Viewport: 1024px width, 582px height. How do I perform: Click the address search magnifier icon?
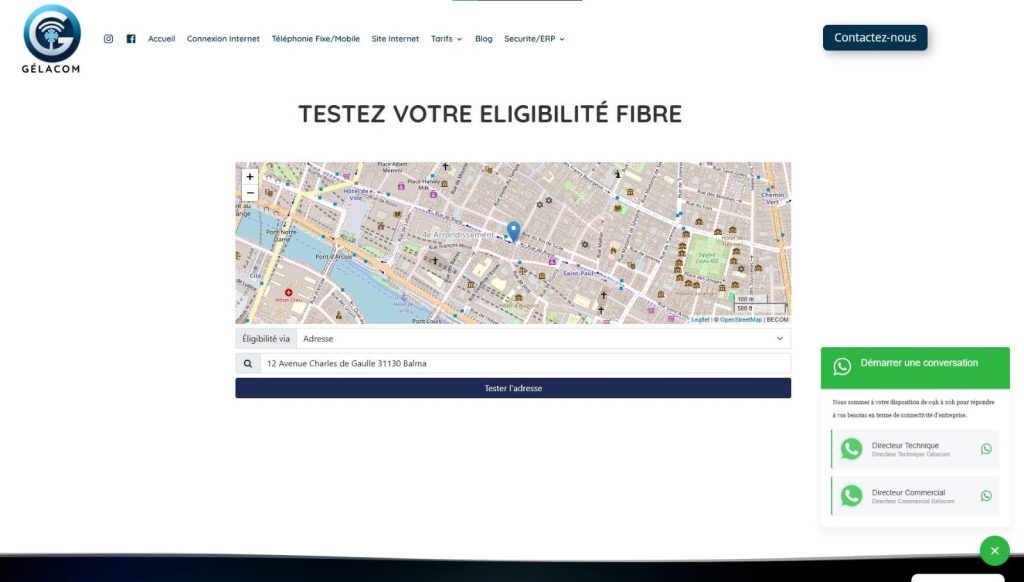[248, 363]
